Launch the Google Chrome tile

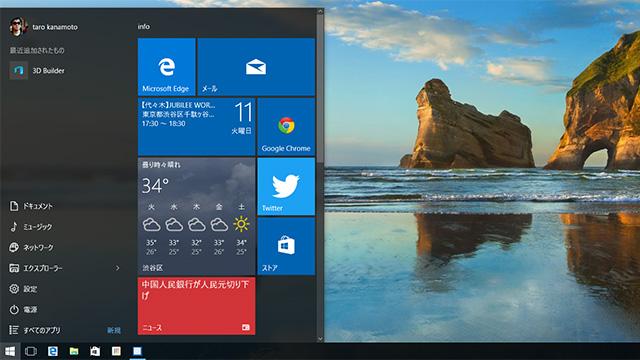(286, 127)
